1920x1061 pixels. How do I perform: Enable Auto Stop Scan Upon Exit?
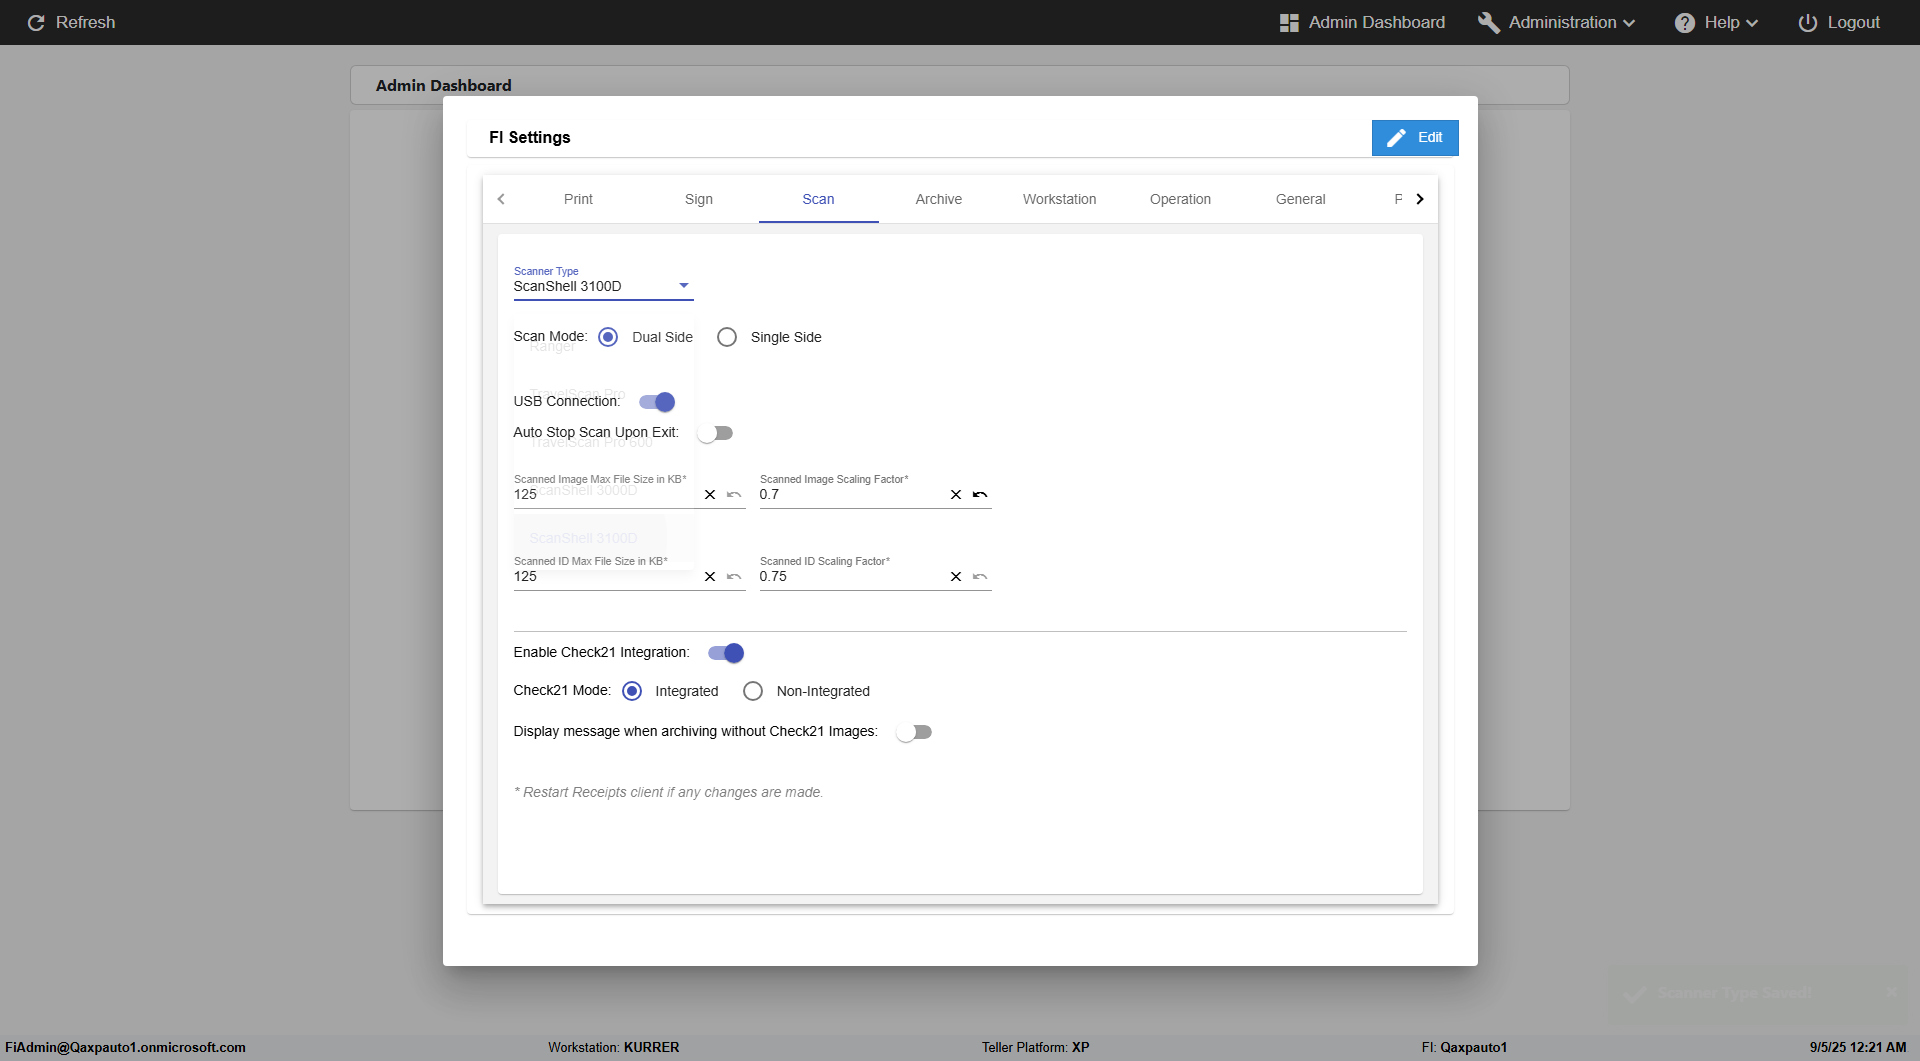(715, 433)
